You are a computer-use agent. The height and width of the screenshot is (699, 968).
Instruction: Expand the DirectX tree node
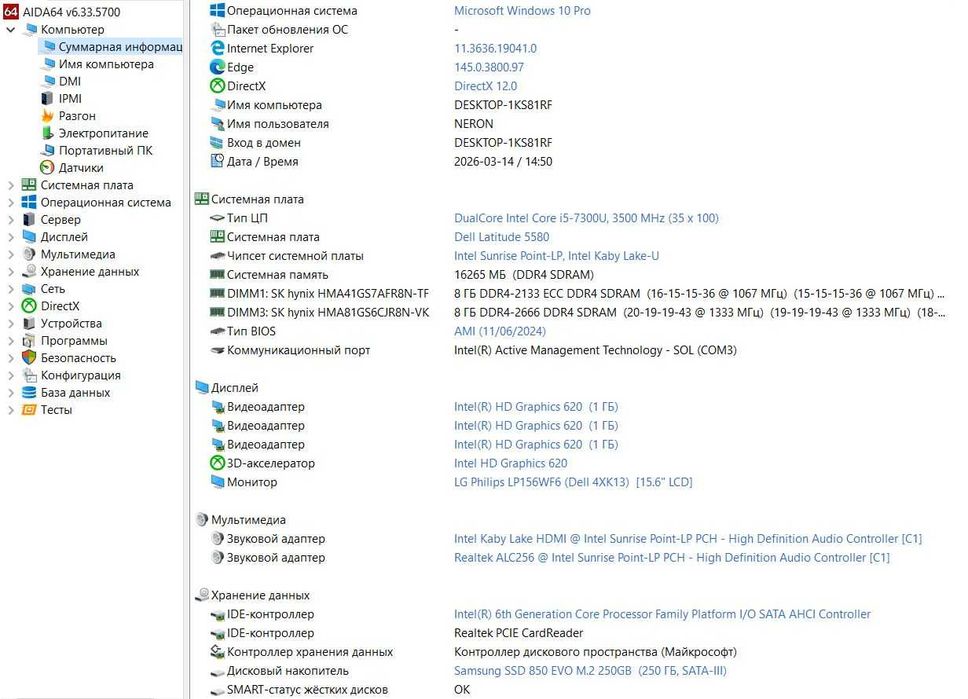click(10, 306)
